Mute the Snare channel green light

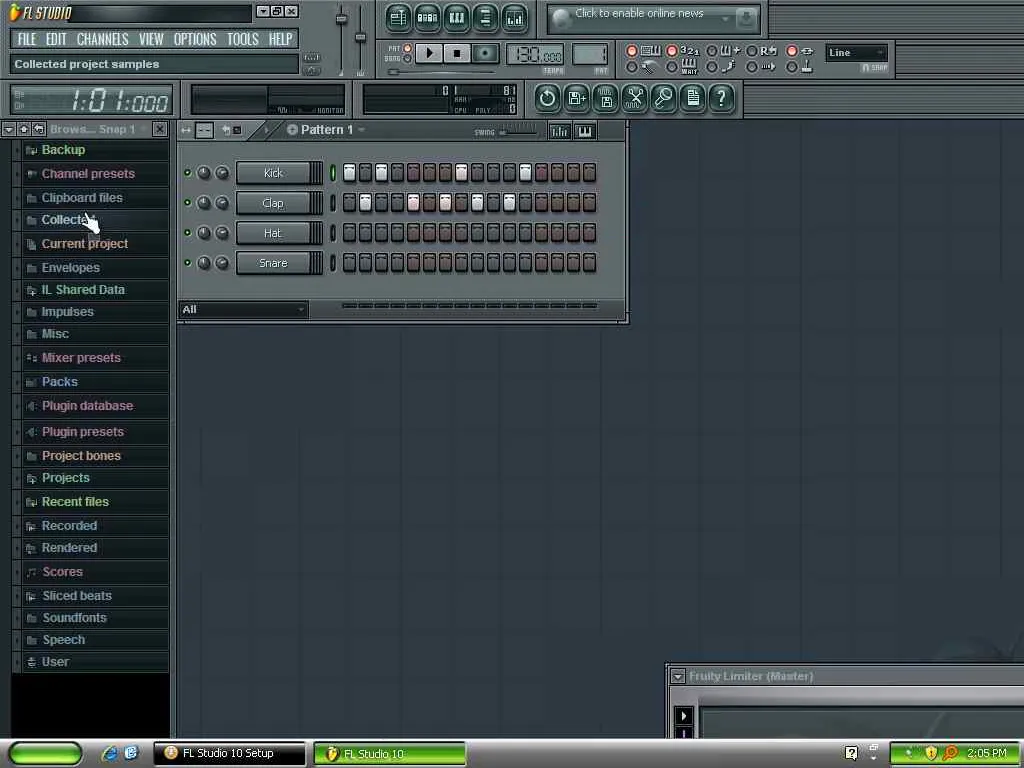tap(187, 263)
